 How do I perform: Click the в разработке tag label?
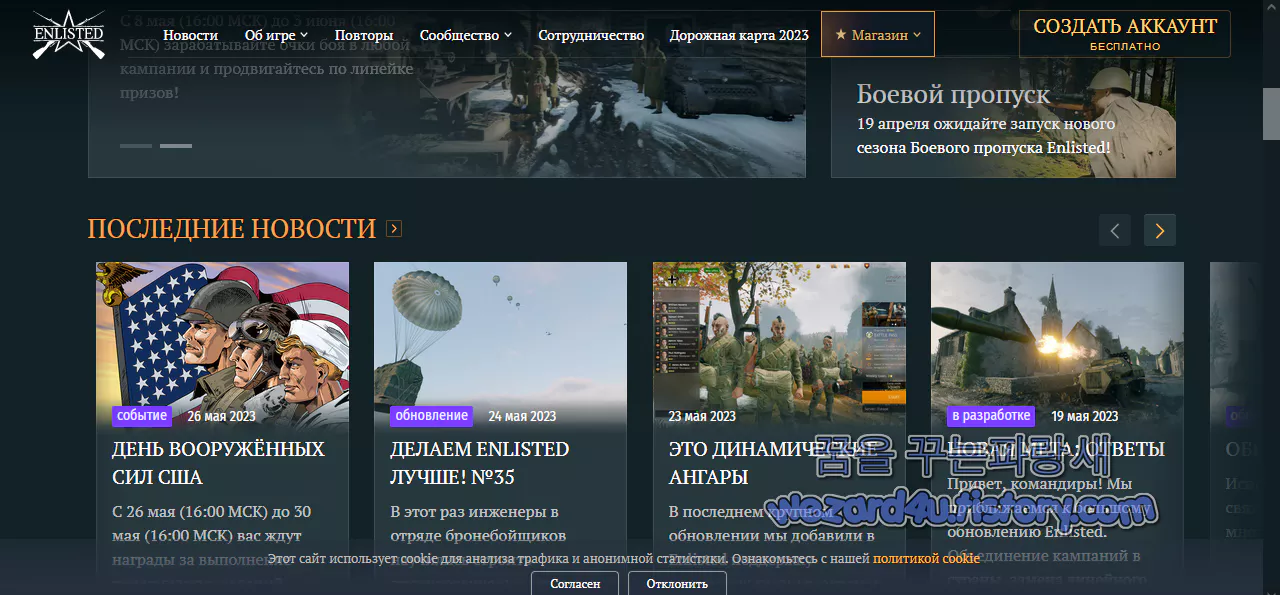991,415
